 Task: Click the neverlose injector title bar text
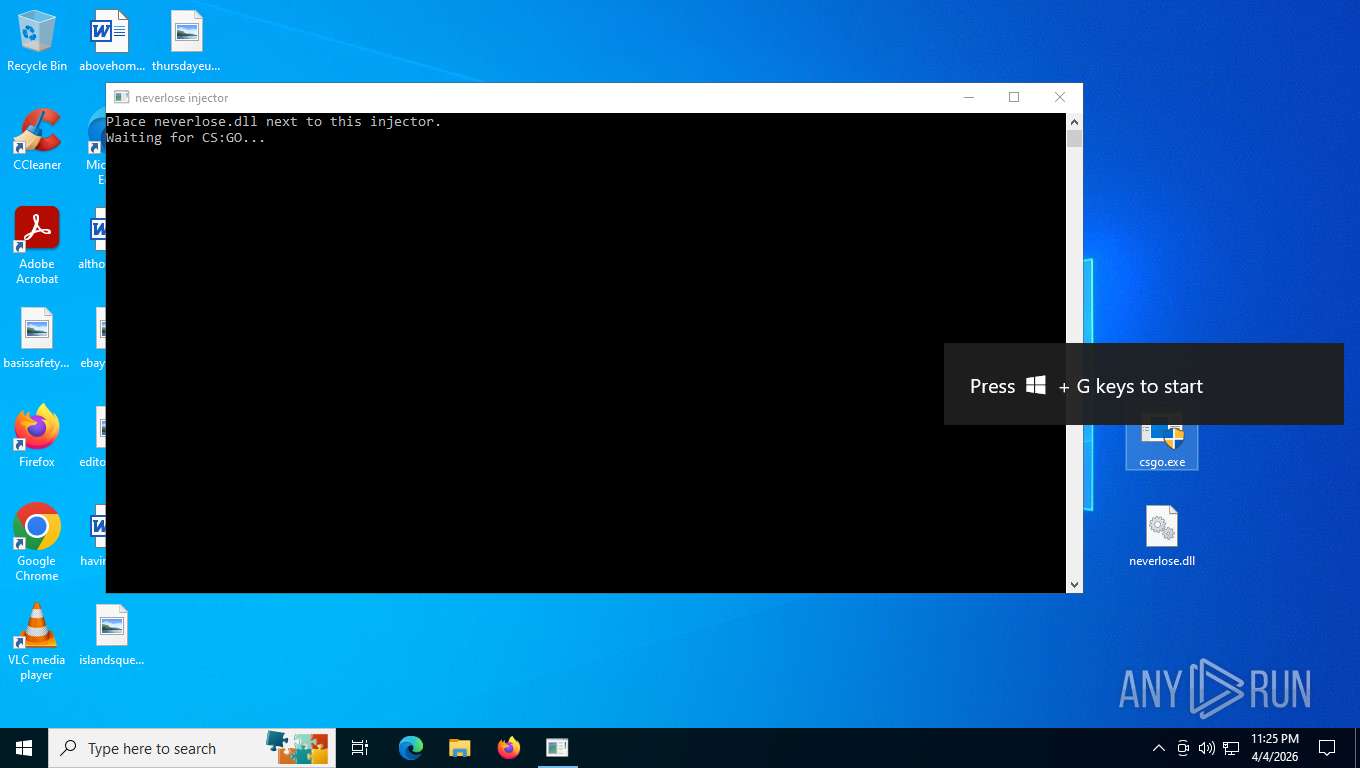[182, 98]
